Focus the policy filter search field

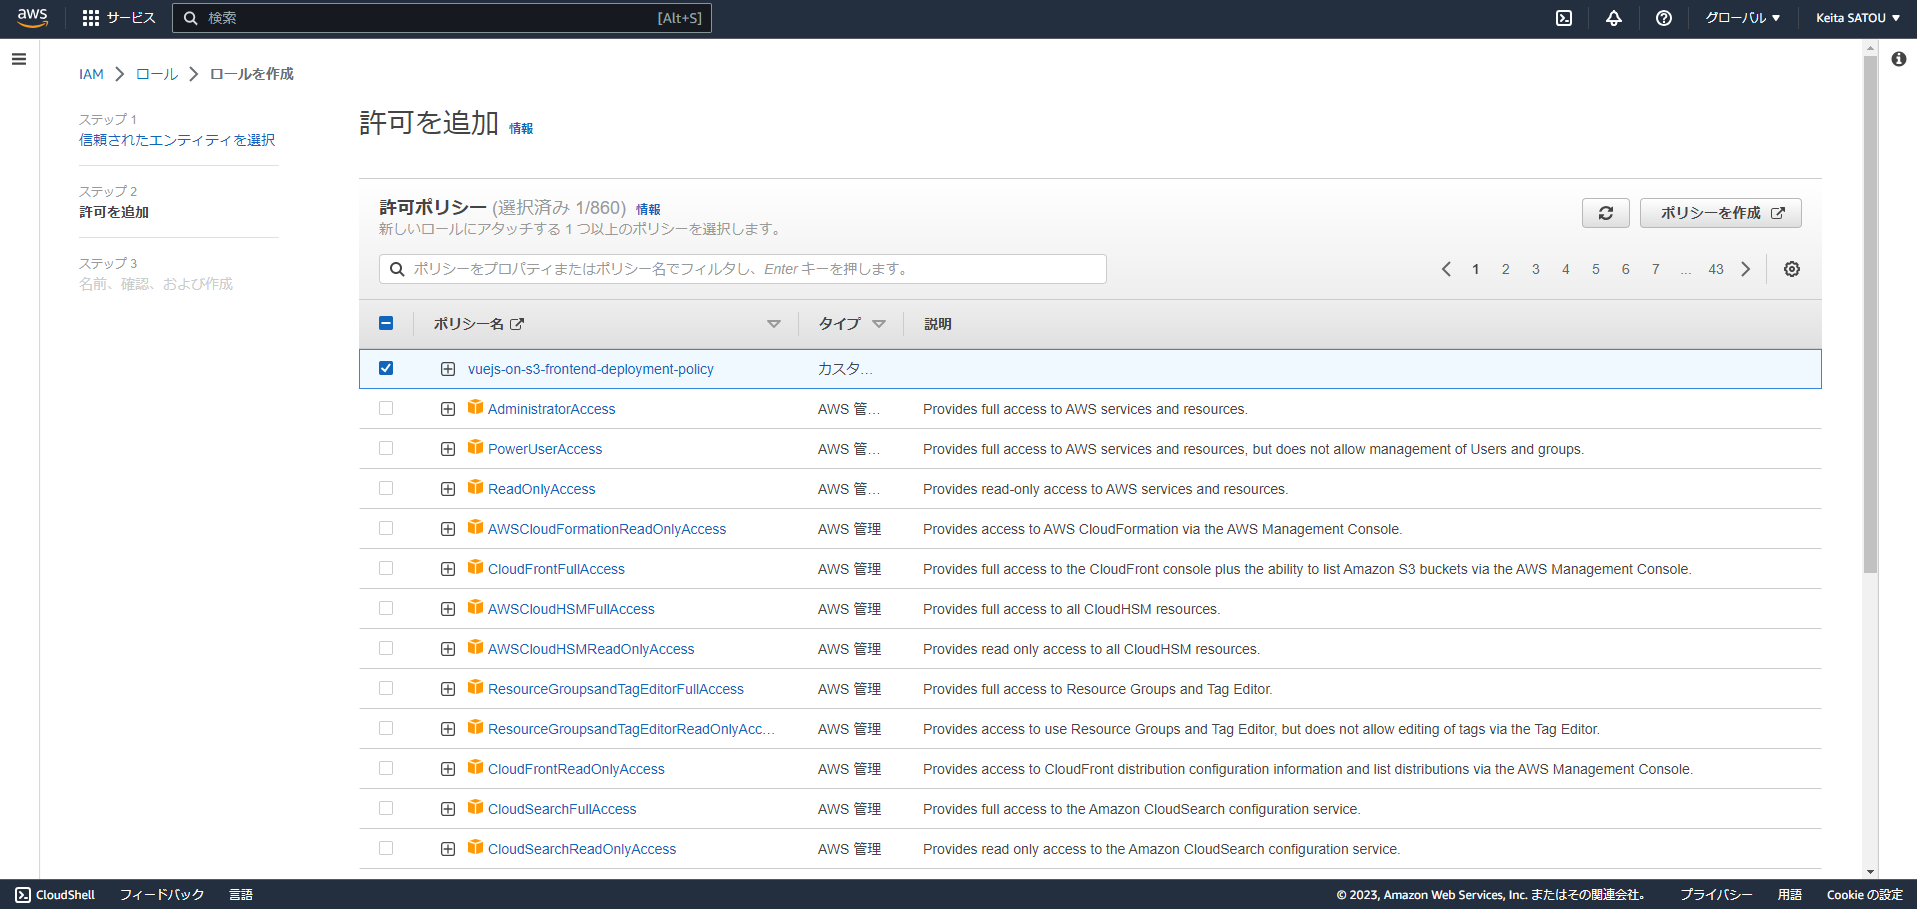click(x=743, y=269)
